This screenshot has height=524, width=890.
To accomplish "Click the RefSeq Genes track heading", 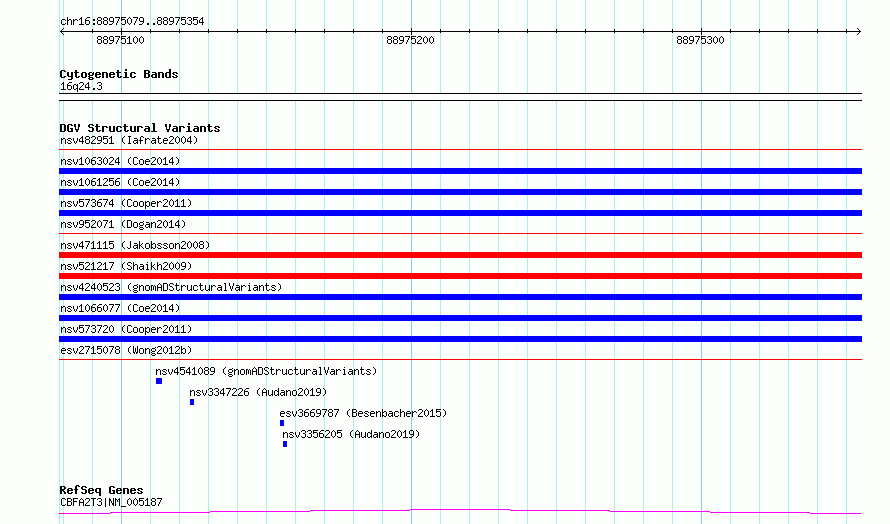I will 101,490.
